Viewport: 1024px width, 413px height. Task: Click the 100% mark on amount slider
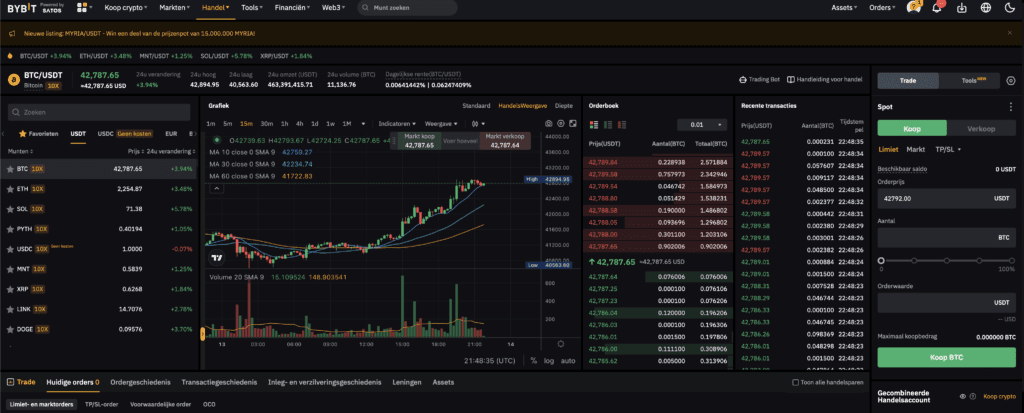(x=1012, y=261)
